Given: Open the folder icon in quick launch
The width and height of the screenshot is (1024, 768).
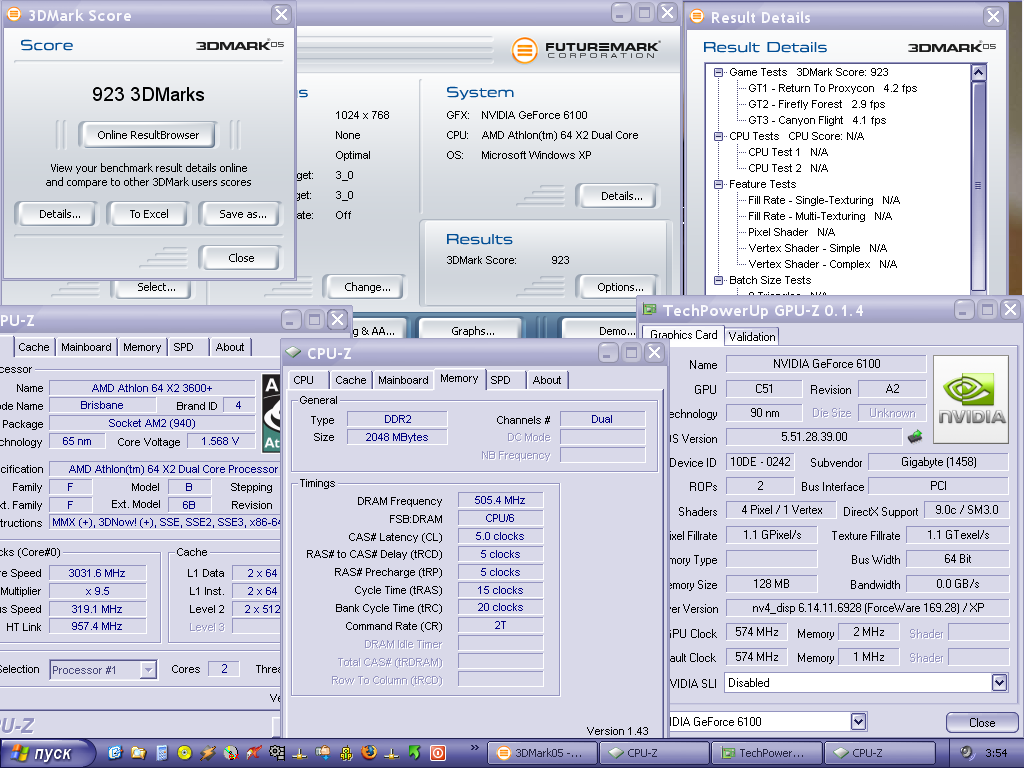Looking at the screenshot, I should coord(138,753).
